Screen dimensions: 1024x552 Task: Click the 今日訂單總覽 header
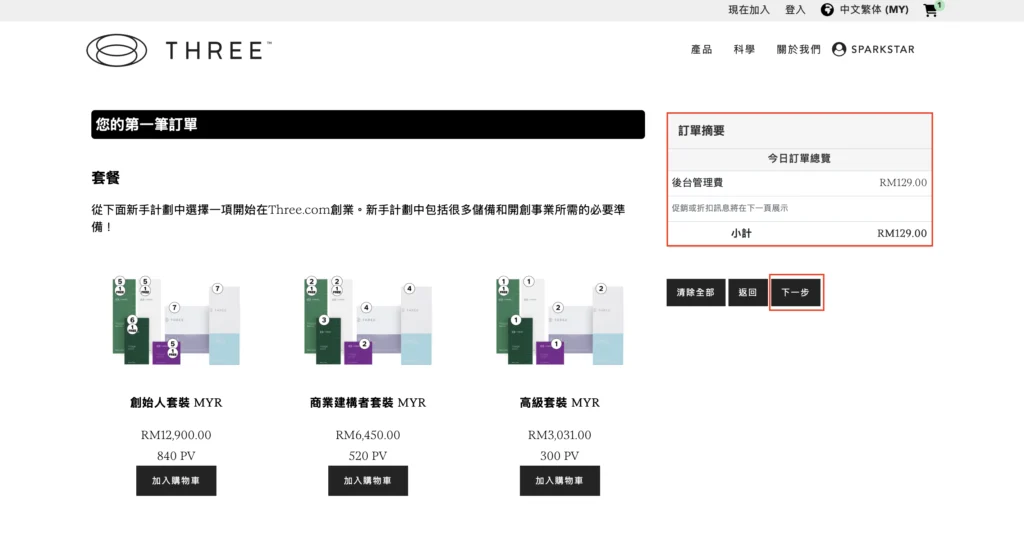(799, 159)
